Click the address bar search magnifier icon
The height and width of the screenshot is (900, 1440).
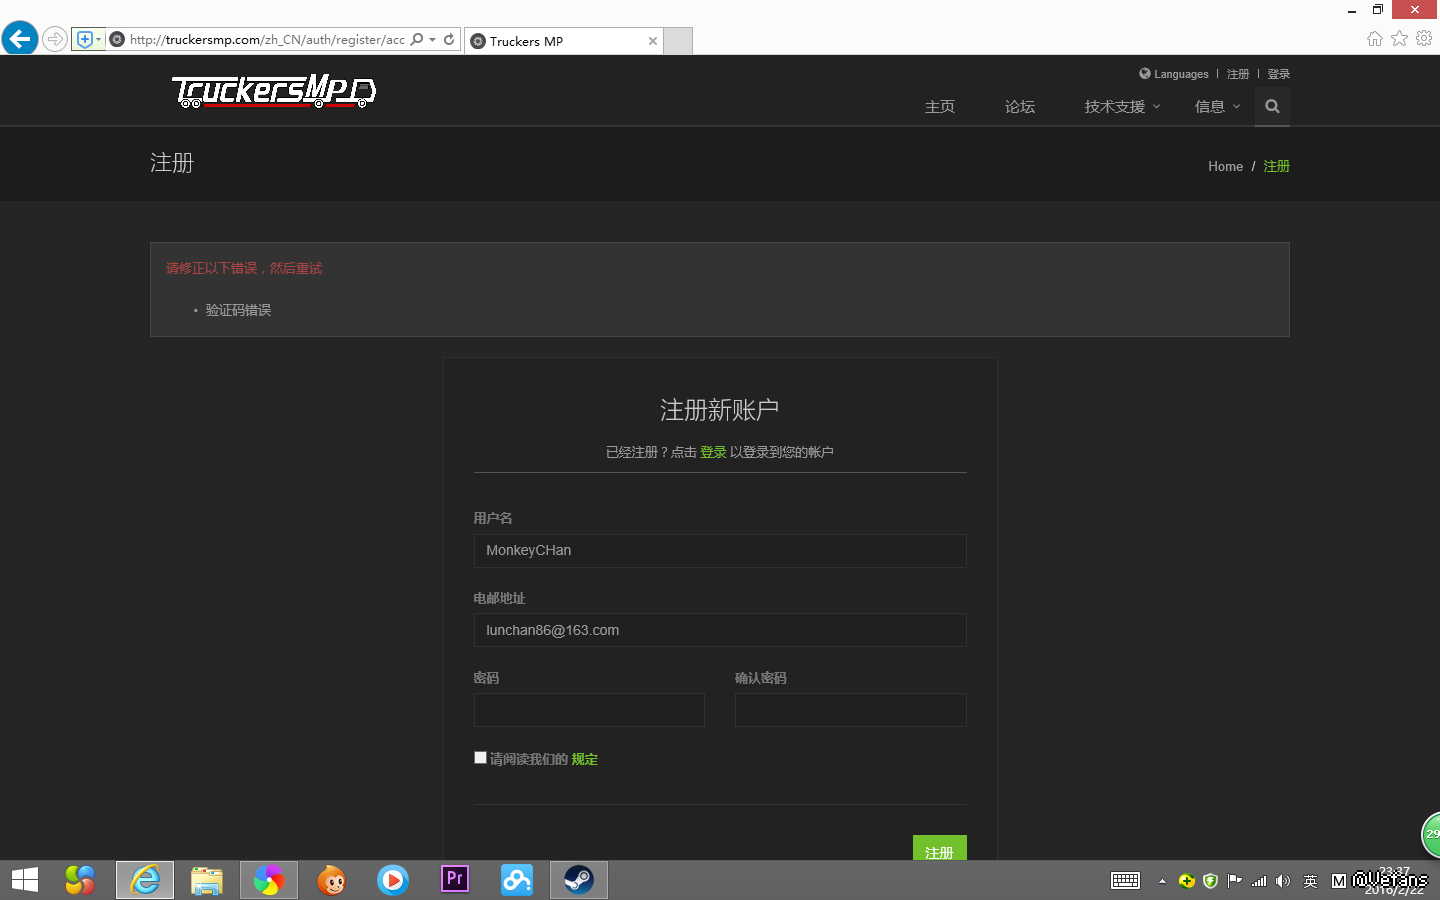click(x=417, y=40)
